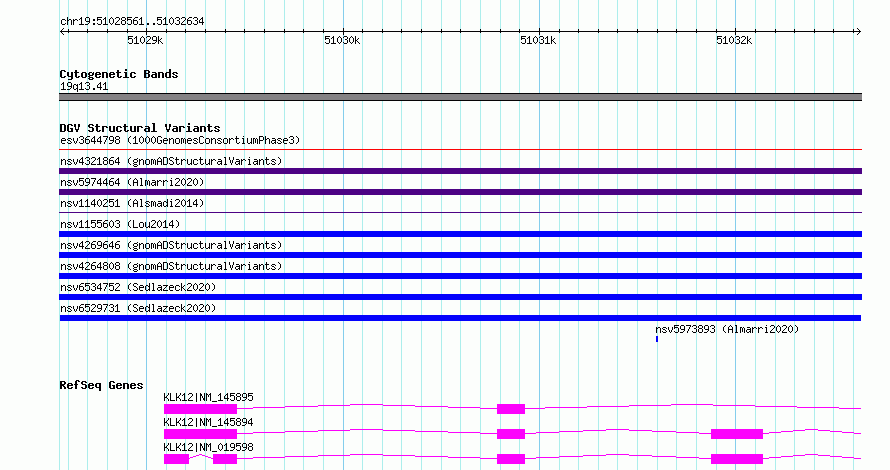
Task: Open nsv6529731 Sedlazeck2020 variant label
Action: 138,308
